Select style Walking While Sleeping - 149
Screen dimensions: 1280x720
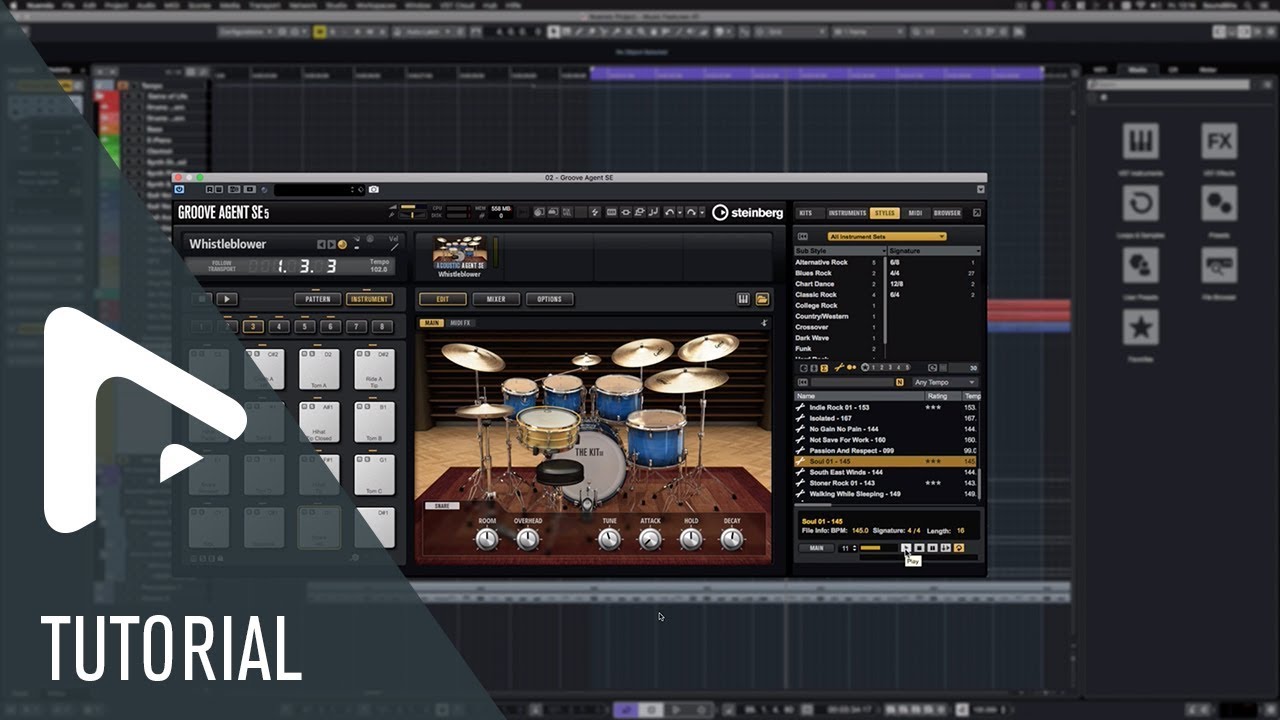point(887,494)
